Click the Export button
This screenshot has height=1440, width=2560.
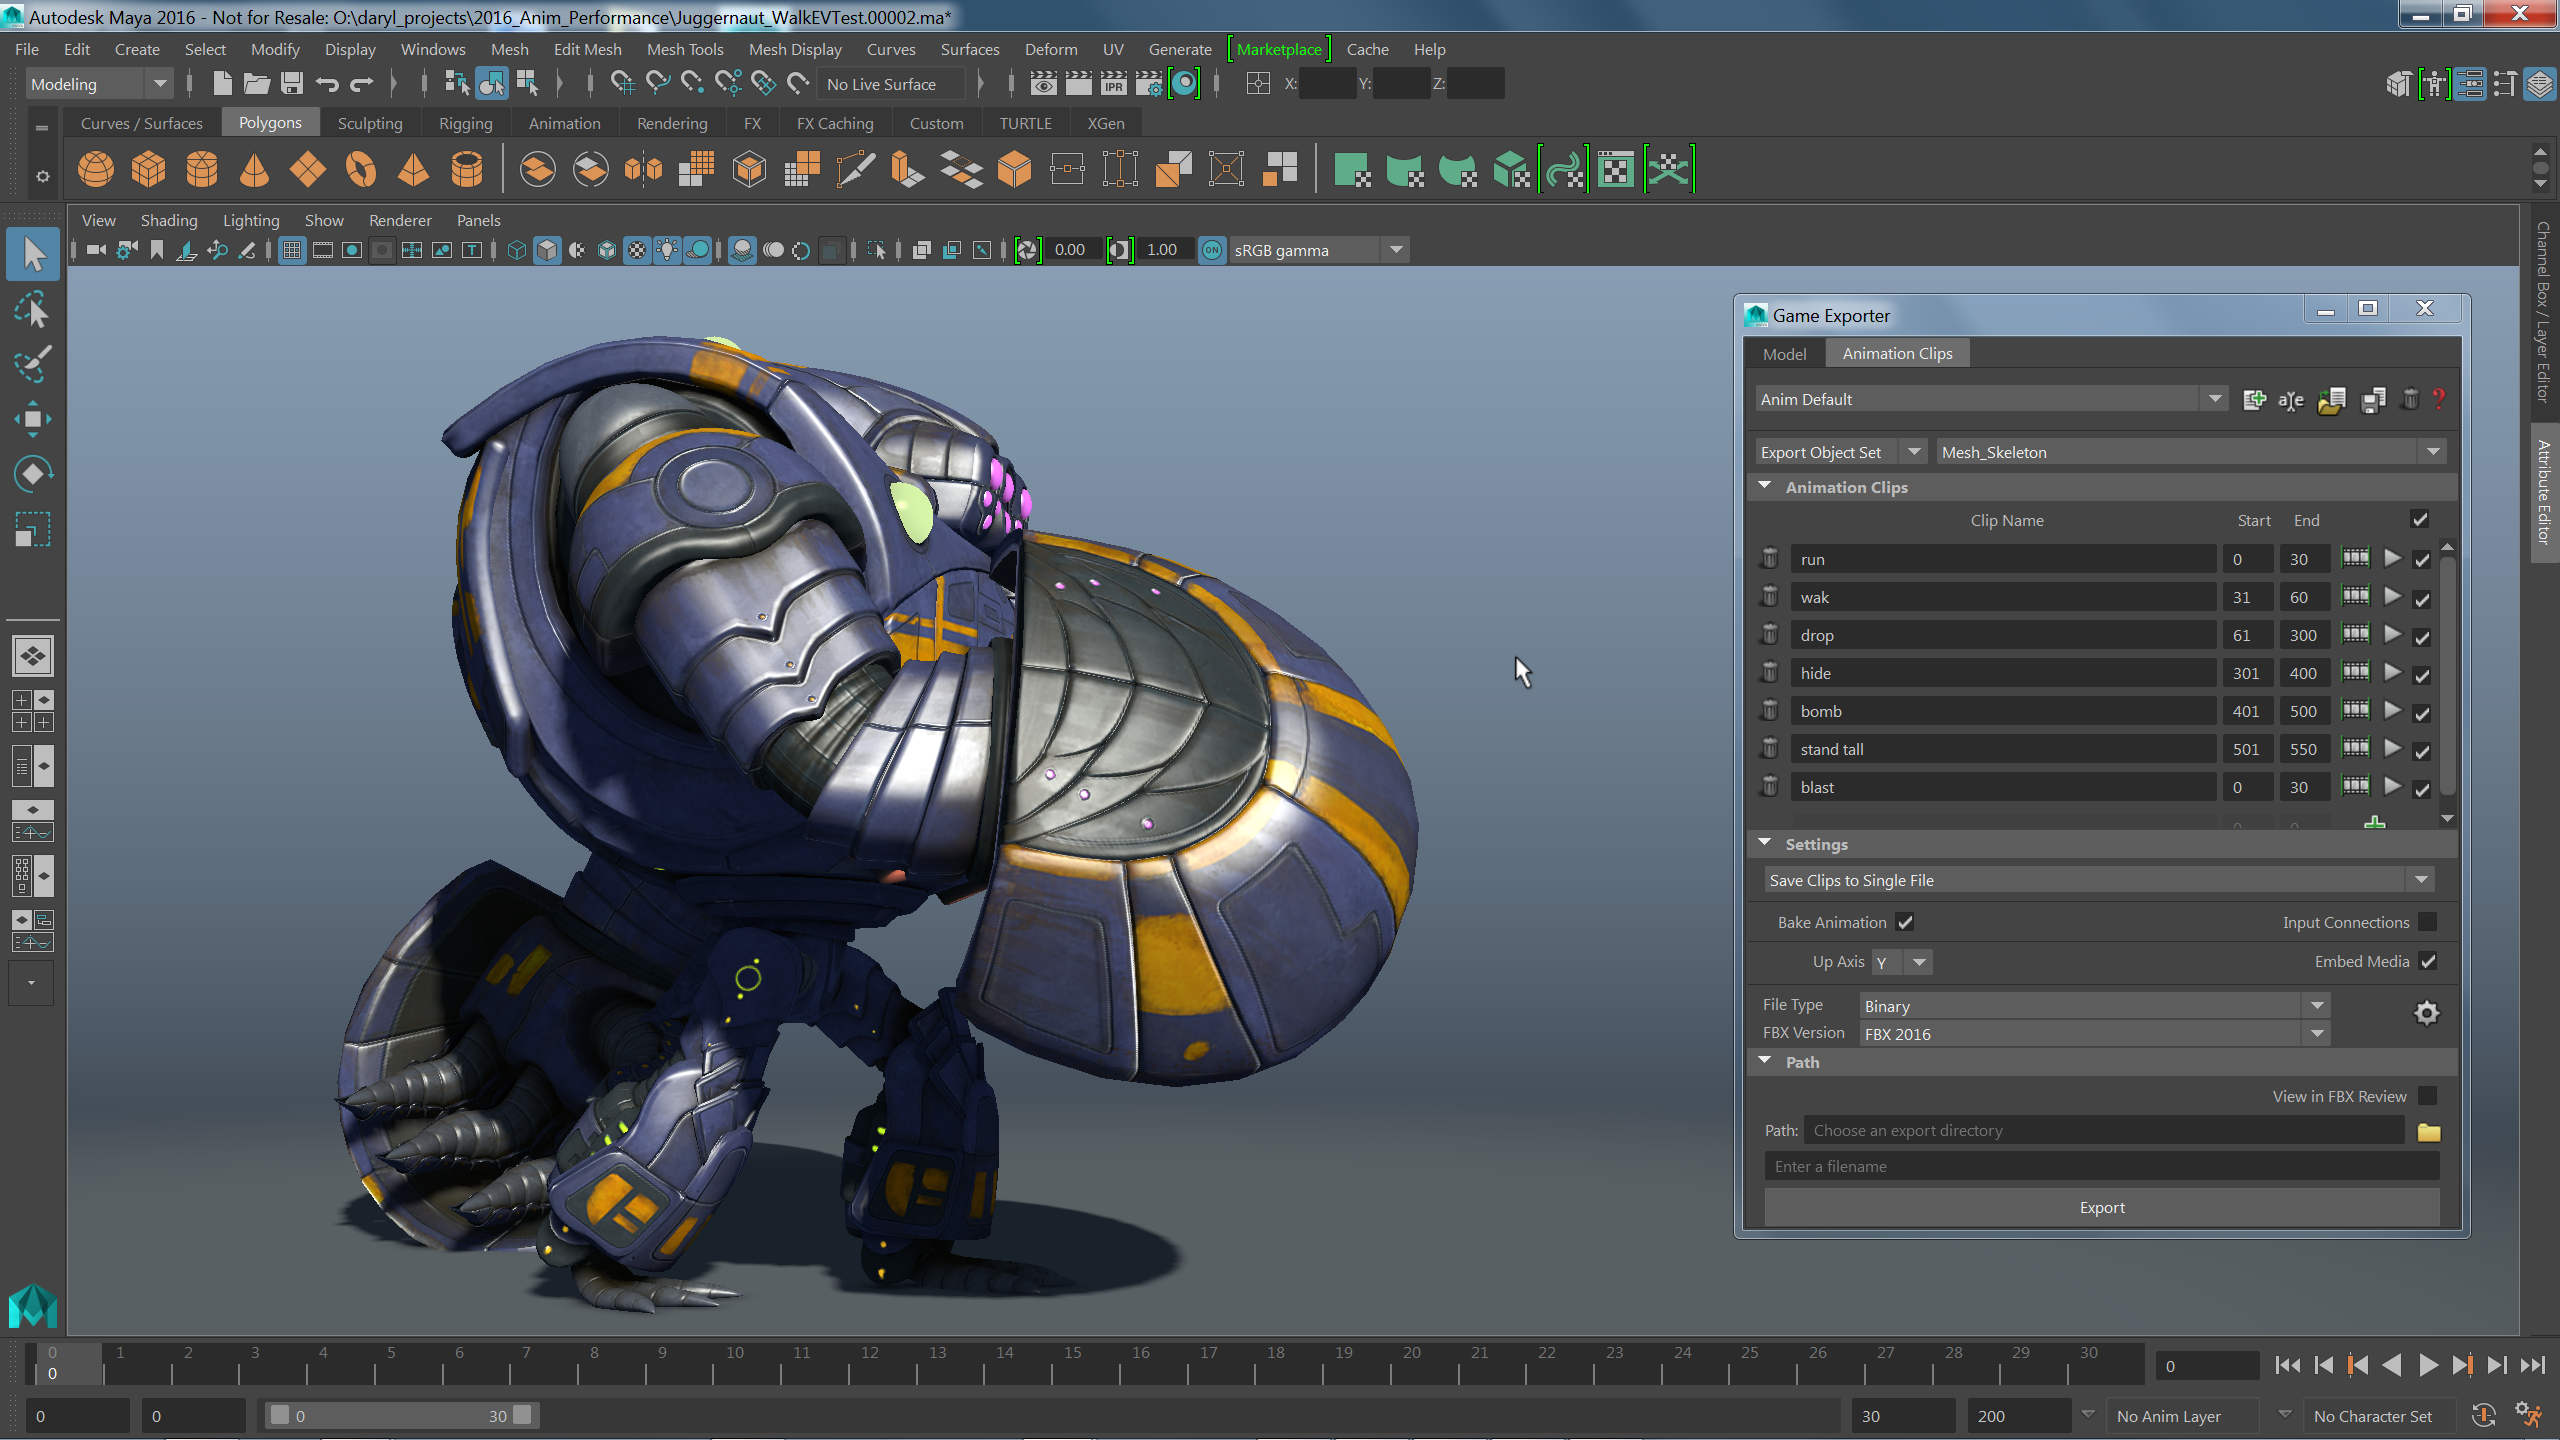tap(2101, 1207)
